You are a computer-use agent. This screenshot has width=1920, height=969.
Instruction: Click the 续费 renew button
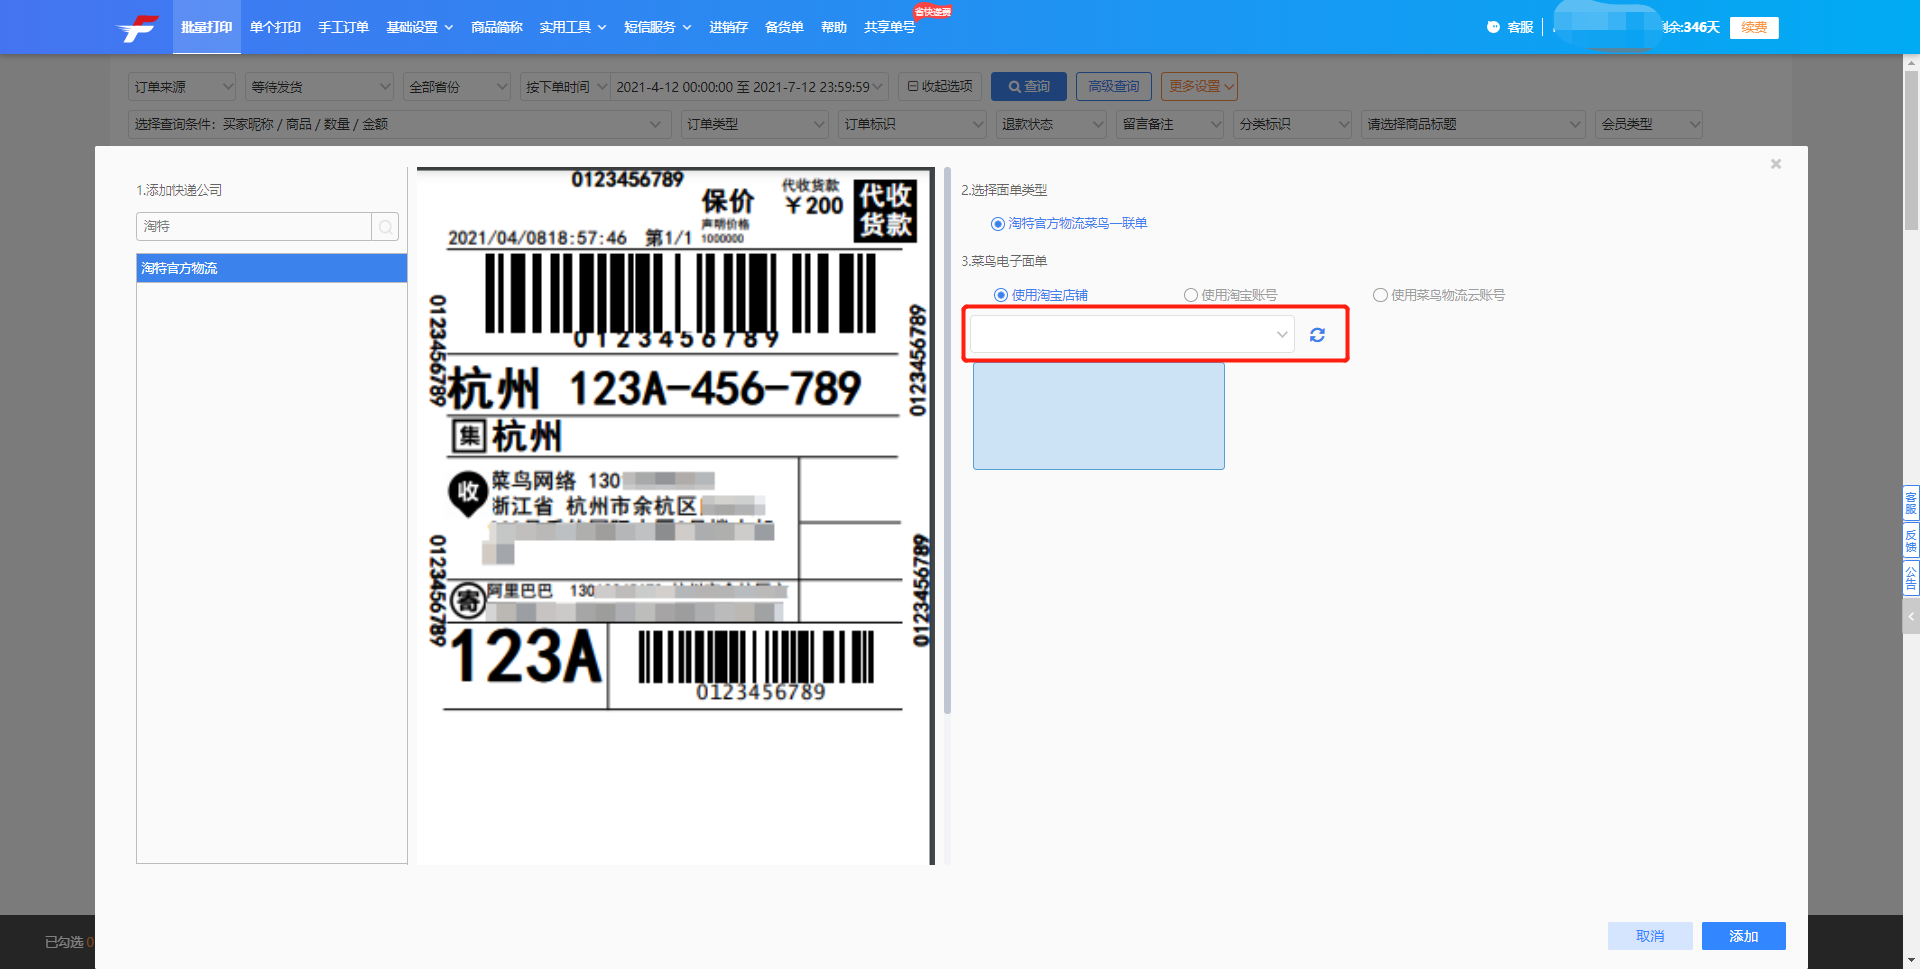point(1754,27)
